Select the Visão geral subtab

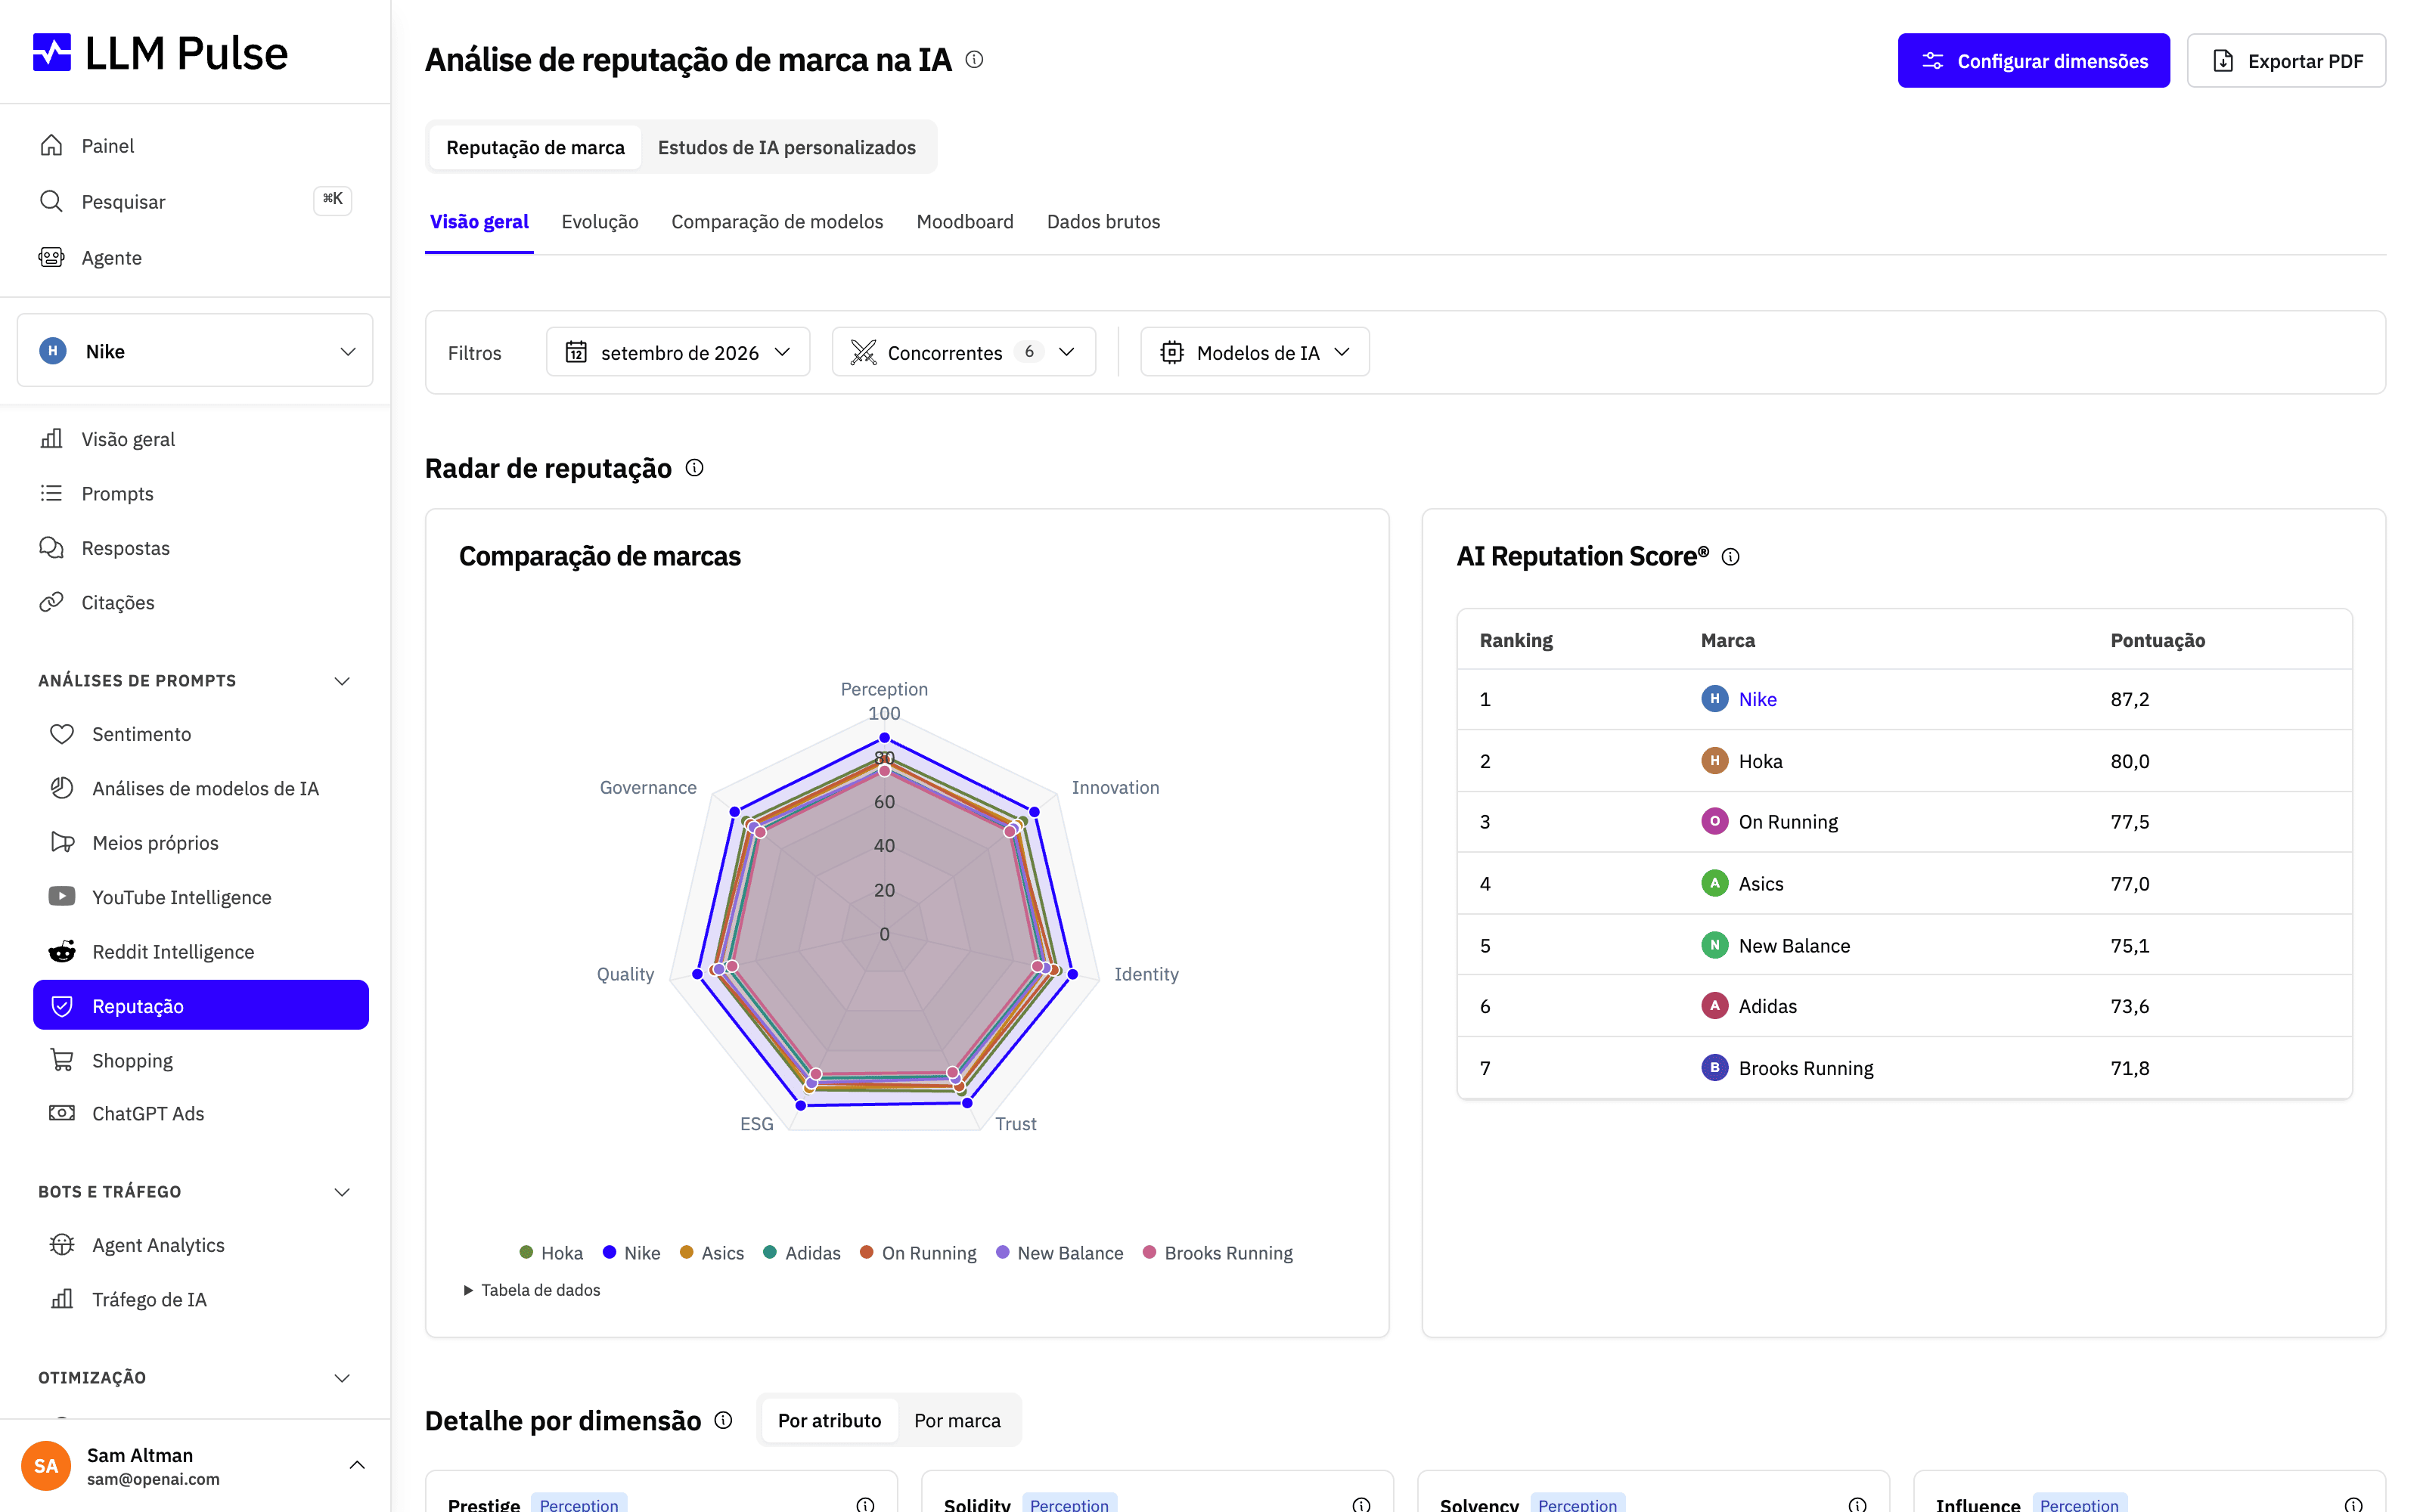[479, 221]
